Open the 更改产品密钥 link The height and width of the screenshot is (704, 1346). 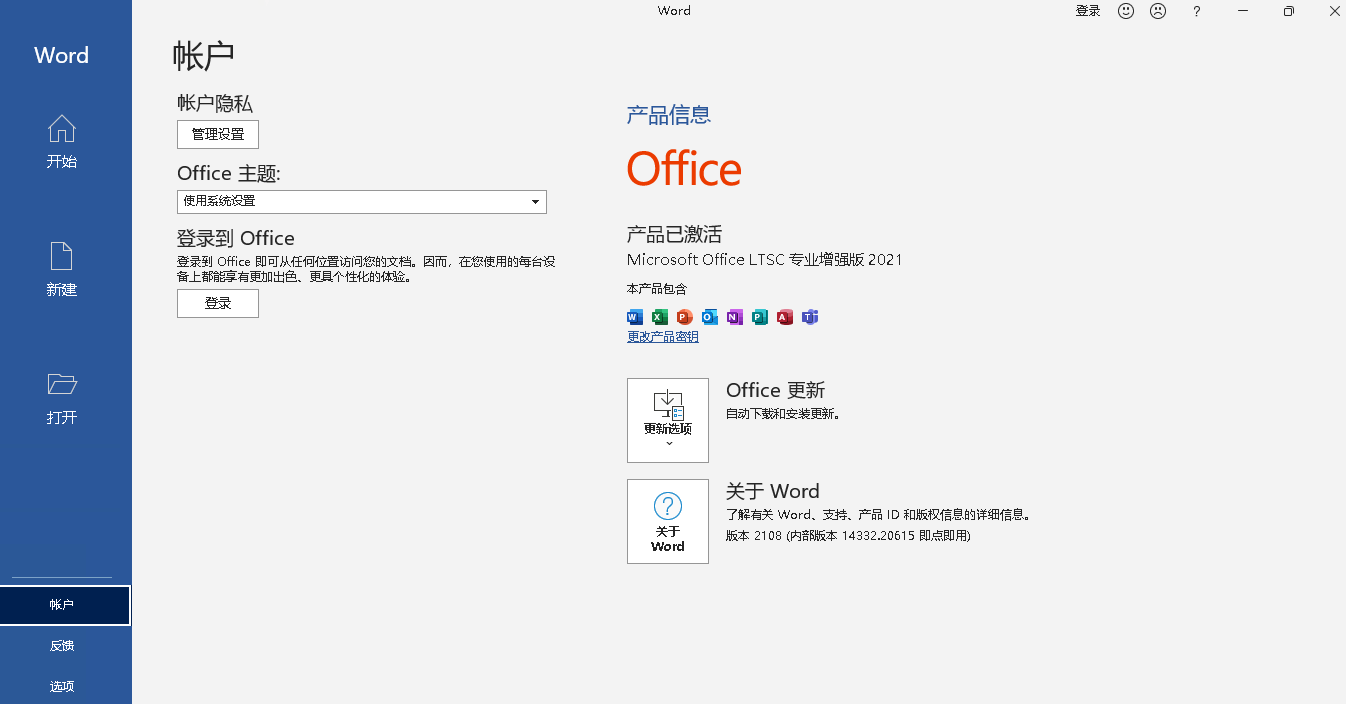663,337
